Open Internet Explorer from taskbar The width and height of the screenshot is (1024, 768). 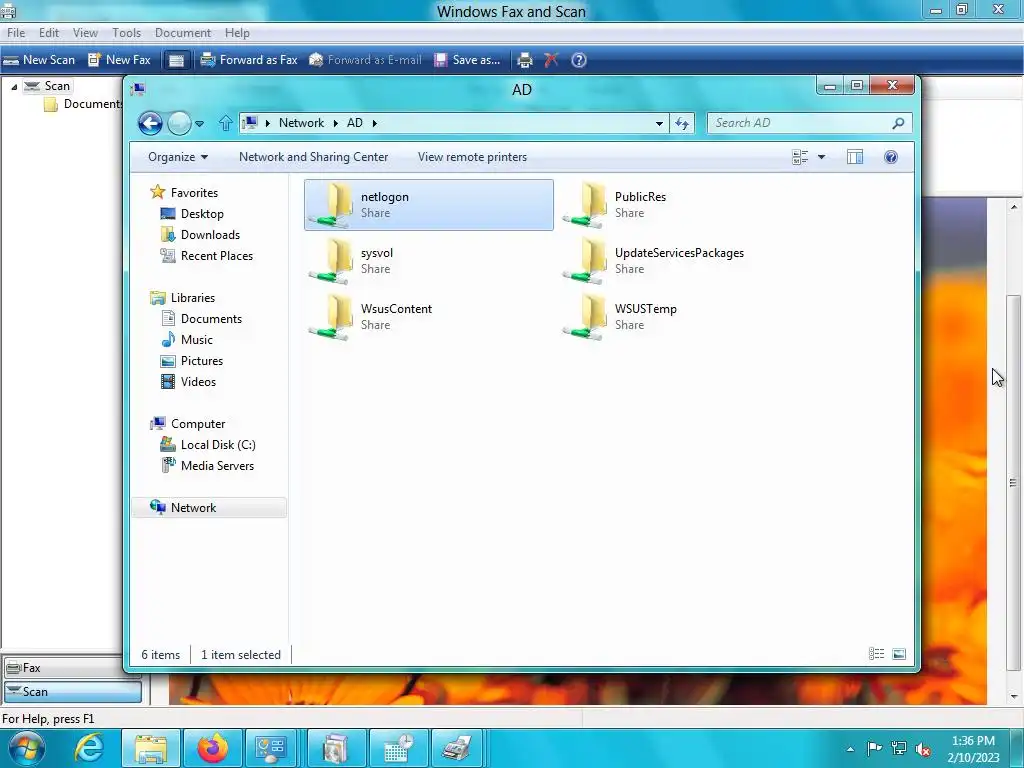(89, 748)
